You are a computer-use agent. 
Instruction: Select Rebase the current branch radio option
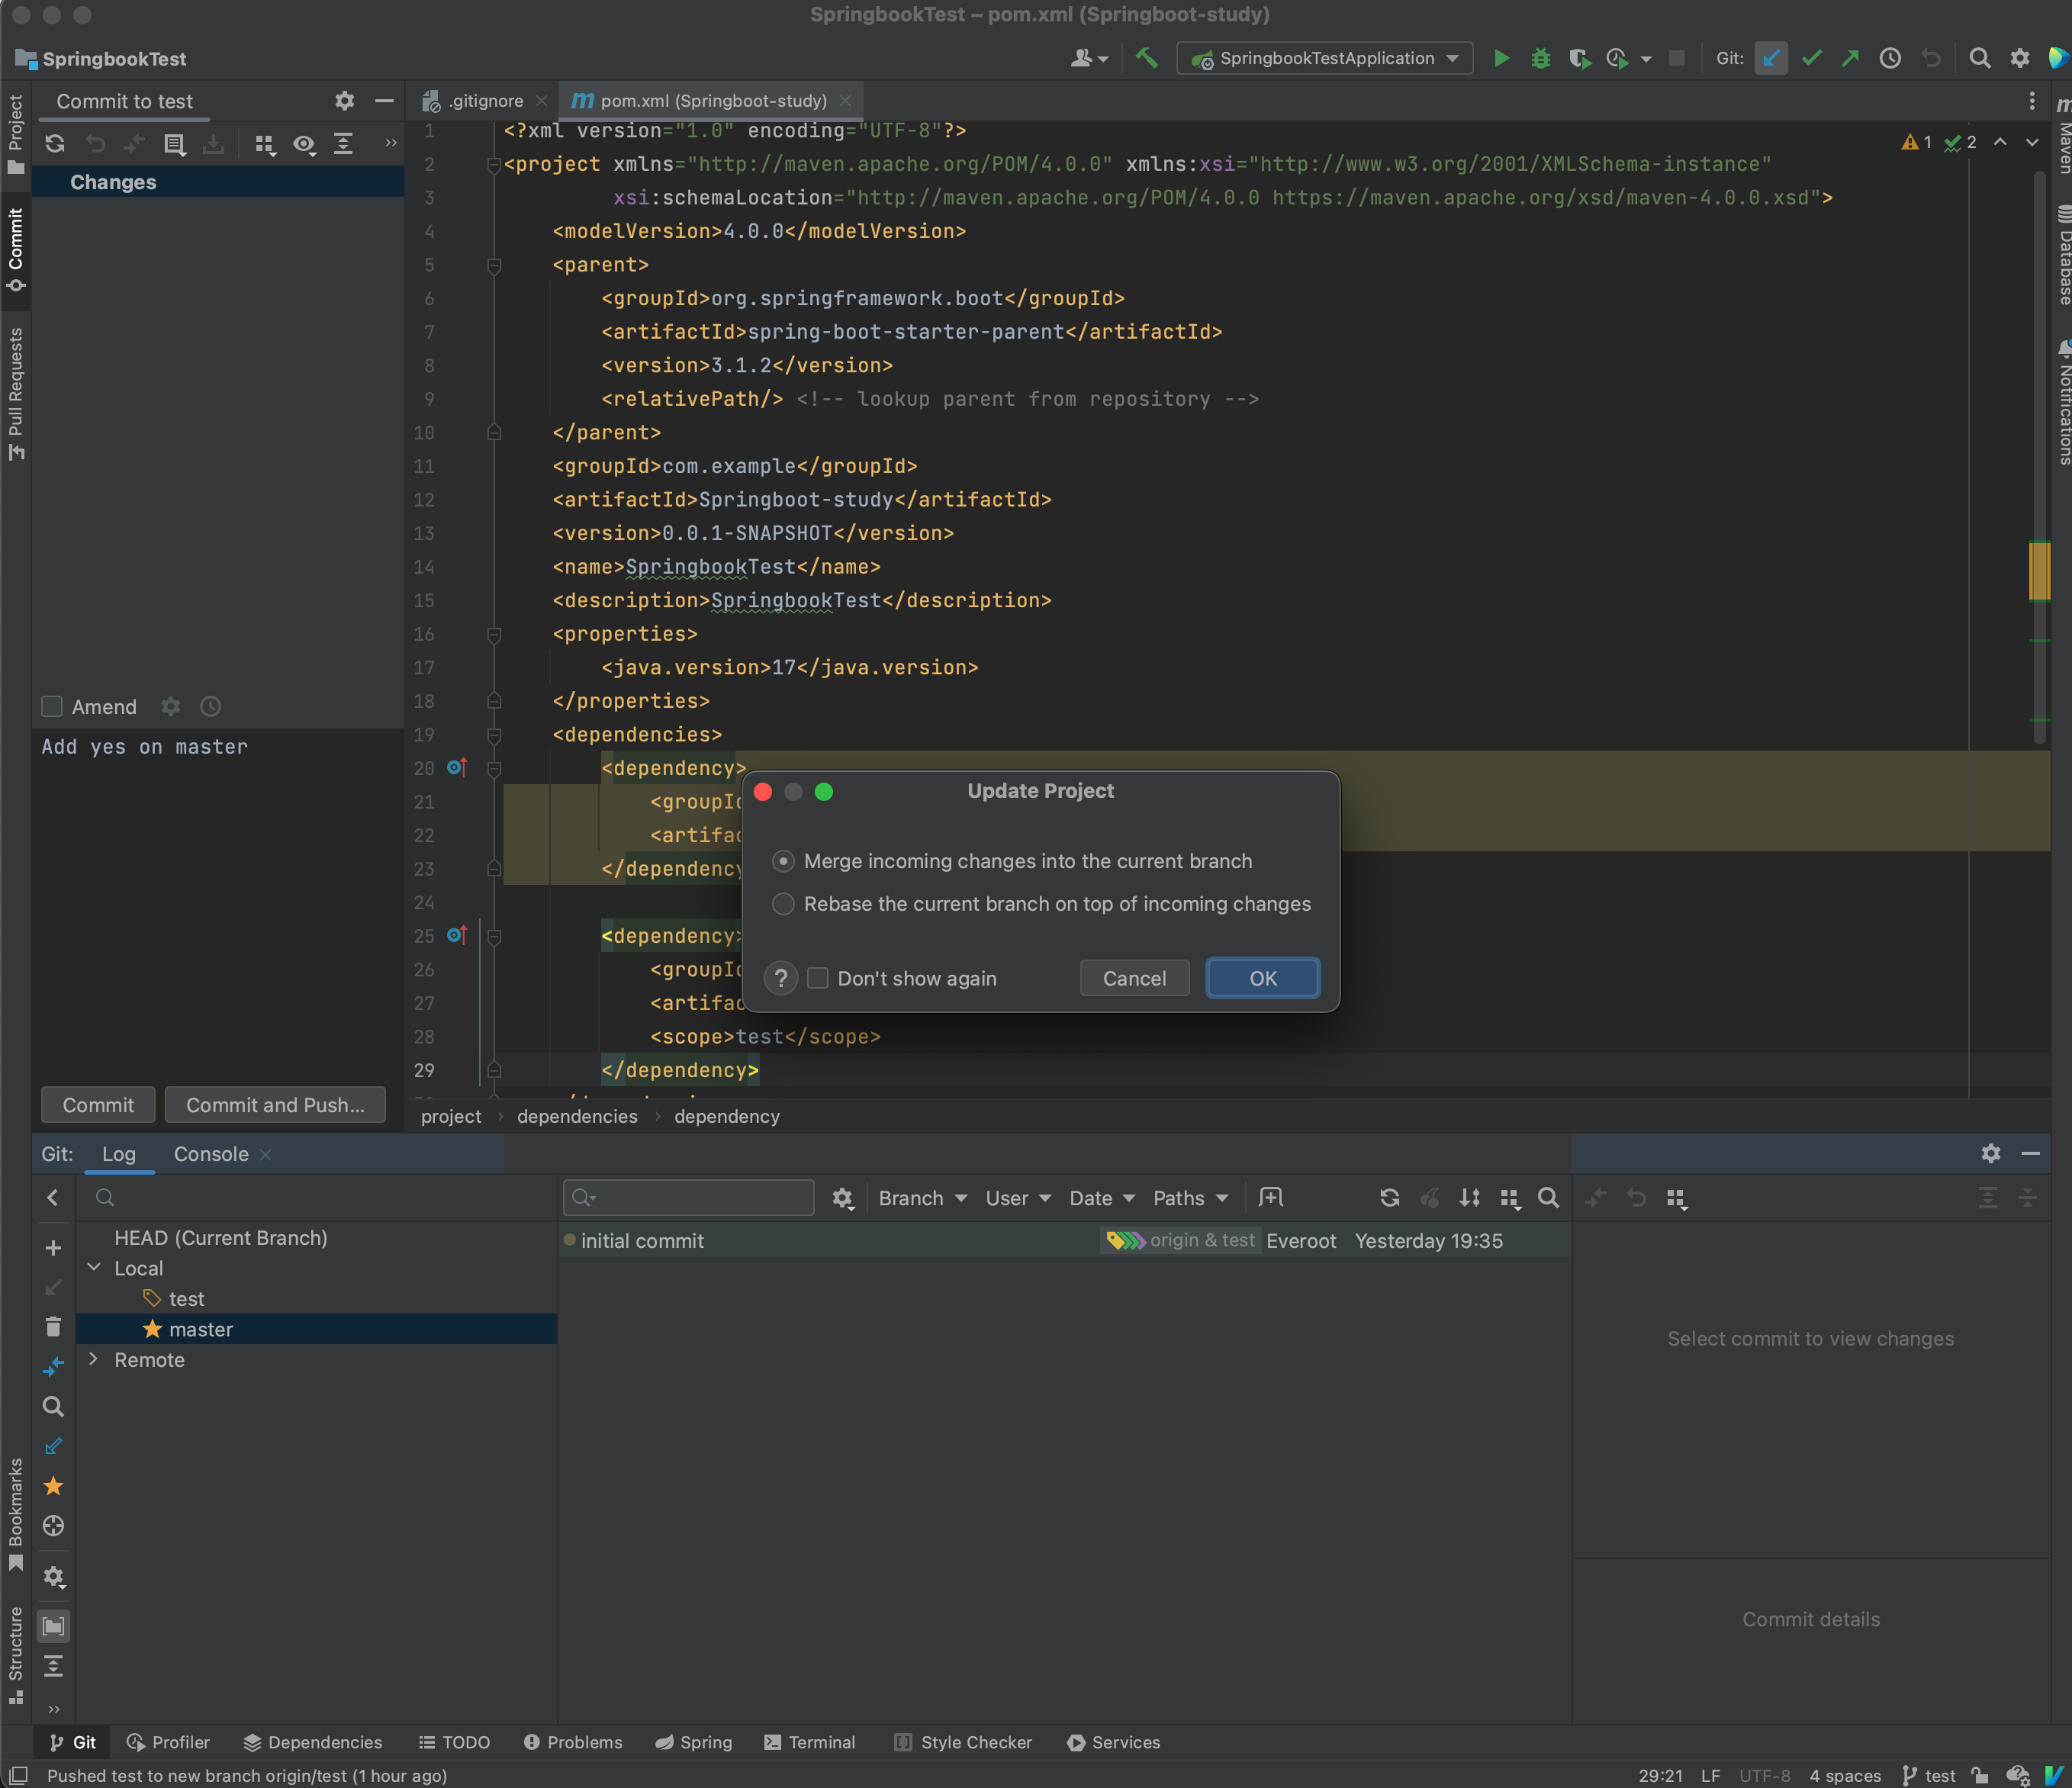(x=783, y=903)
